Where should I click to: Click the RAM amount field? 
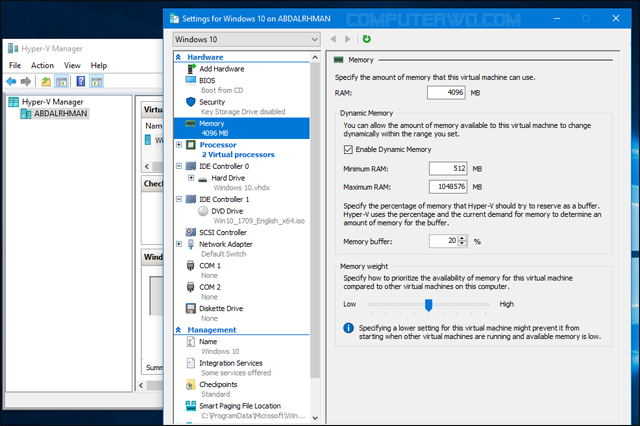[x=446, y=93]
